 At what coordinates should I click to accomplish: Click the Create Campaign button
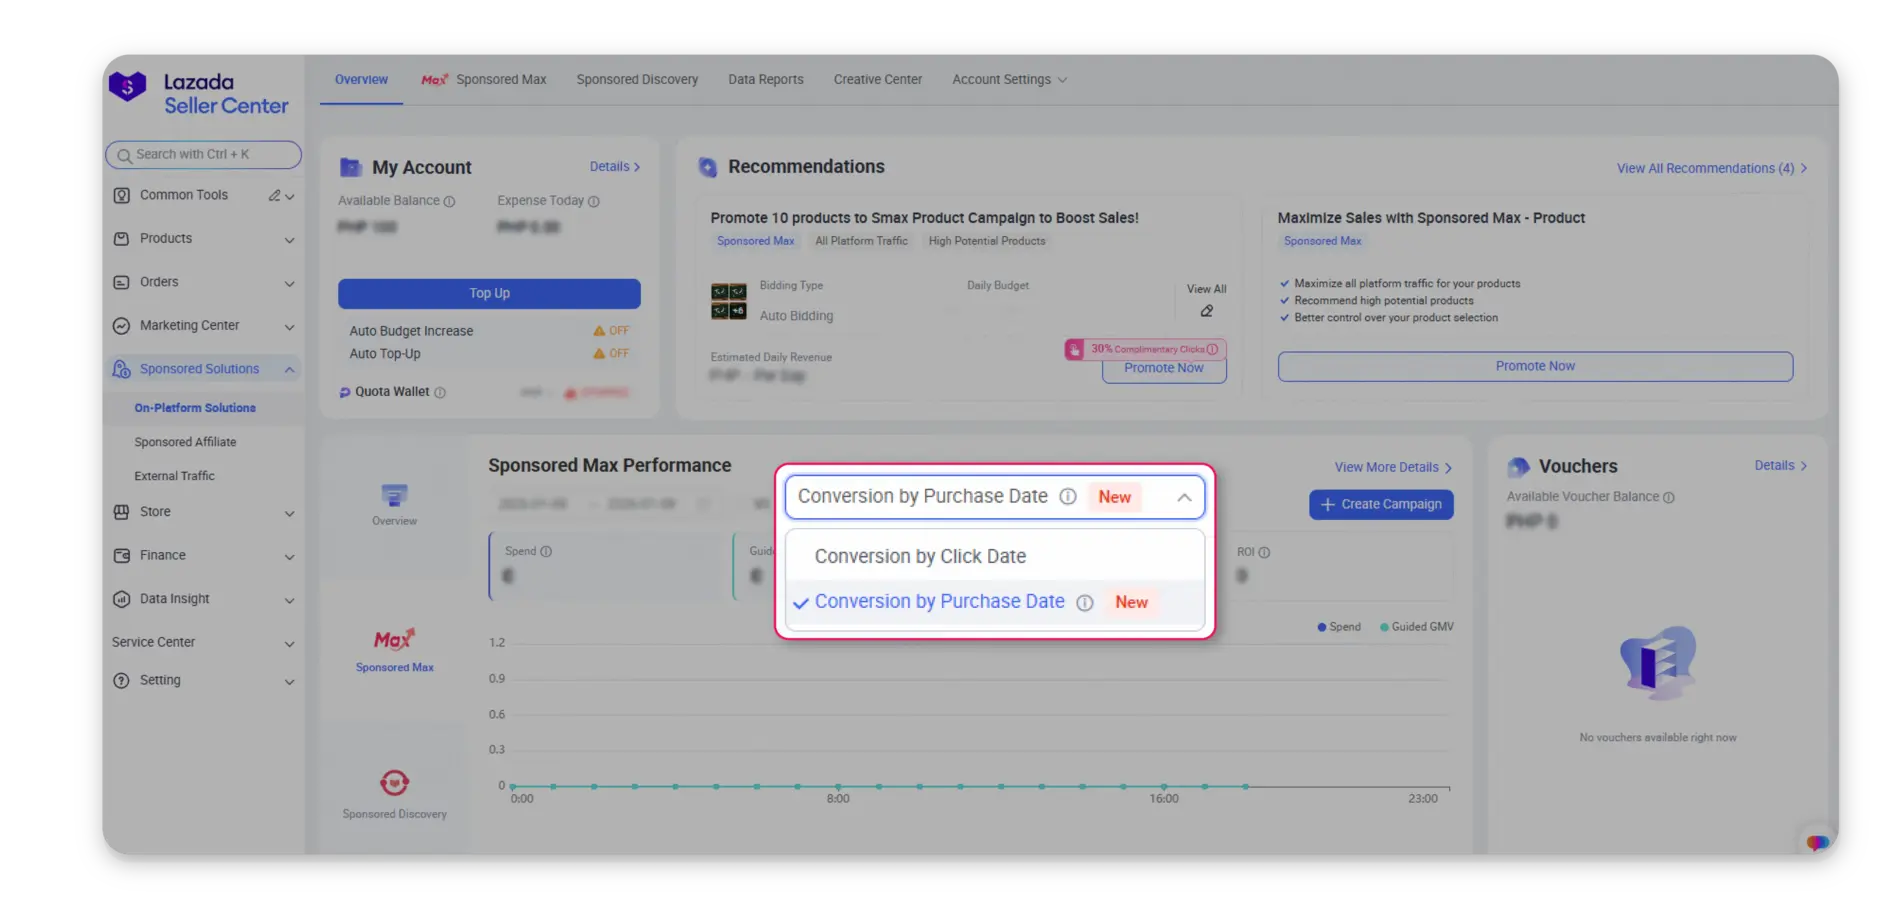pos(1380,505)
